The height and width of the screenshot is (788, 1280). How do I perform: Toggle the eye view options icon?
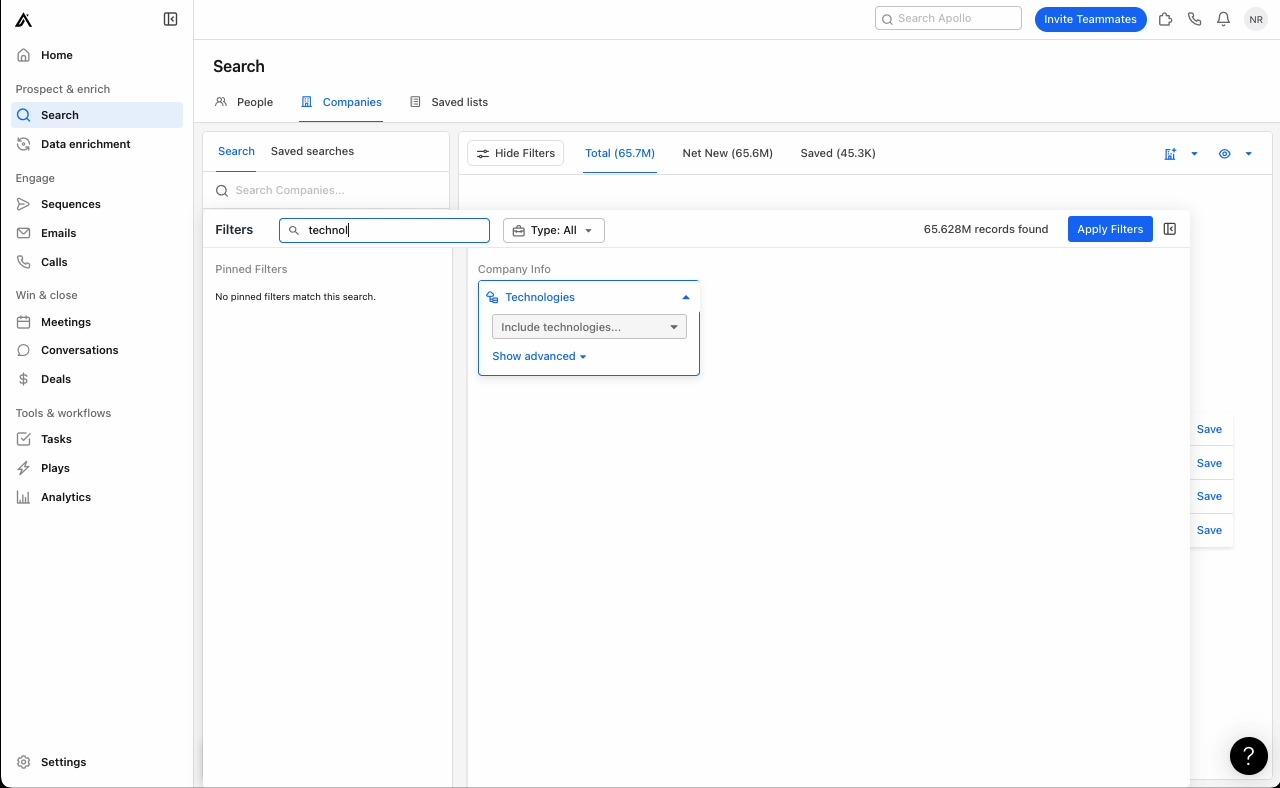tap(1224, 154)
